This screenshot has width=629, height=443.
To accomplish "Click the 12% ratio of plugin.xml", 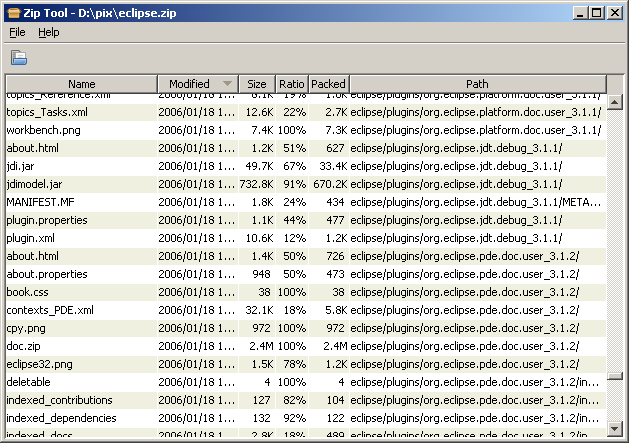I will coord(294,238).
